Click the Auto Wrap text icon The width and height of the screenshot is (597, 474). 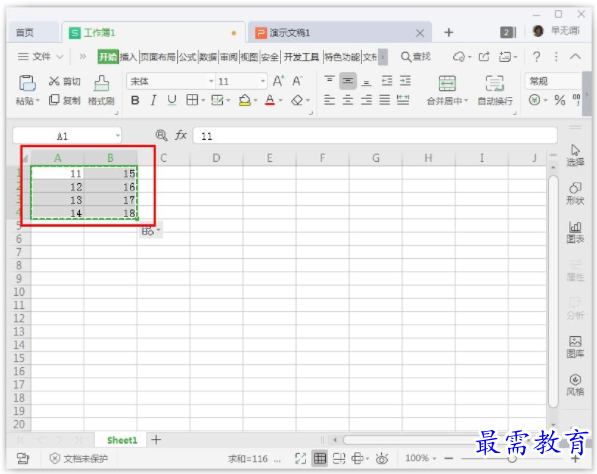point(495,83)
